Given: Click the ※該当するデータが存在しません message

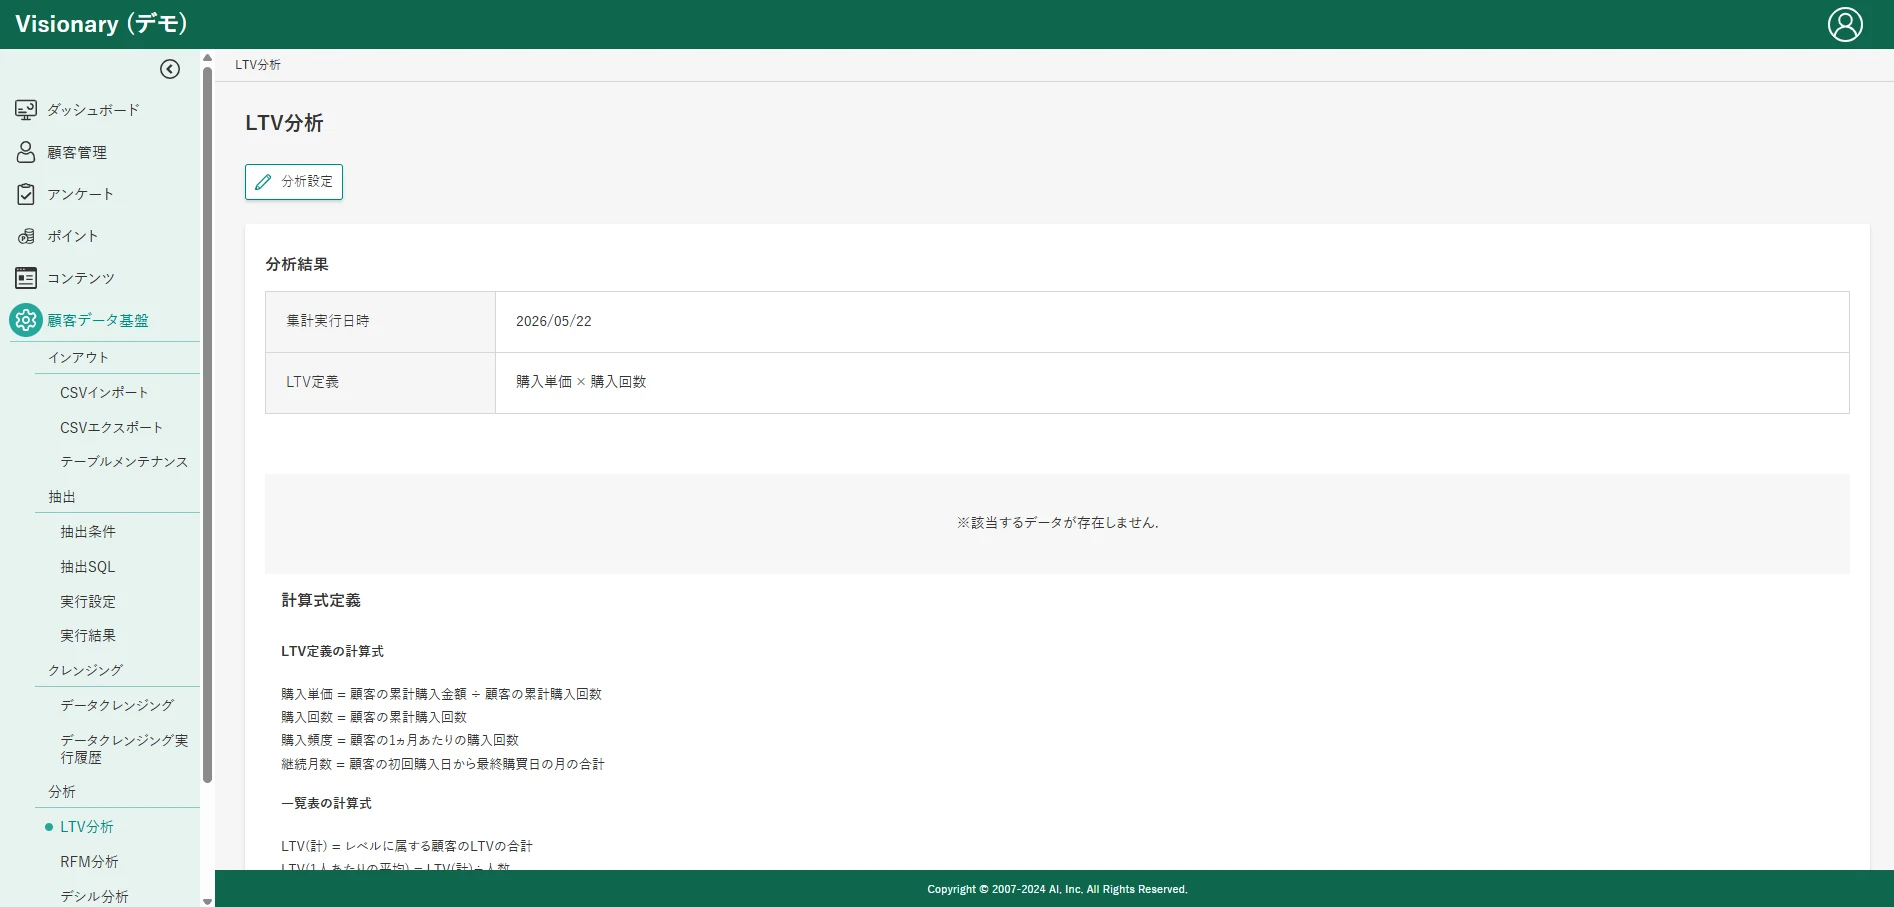Looking at the screenshot, I should click(1057, 523).
